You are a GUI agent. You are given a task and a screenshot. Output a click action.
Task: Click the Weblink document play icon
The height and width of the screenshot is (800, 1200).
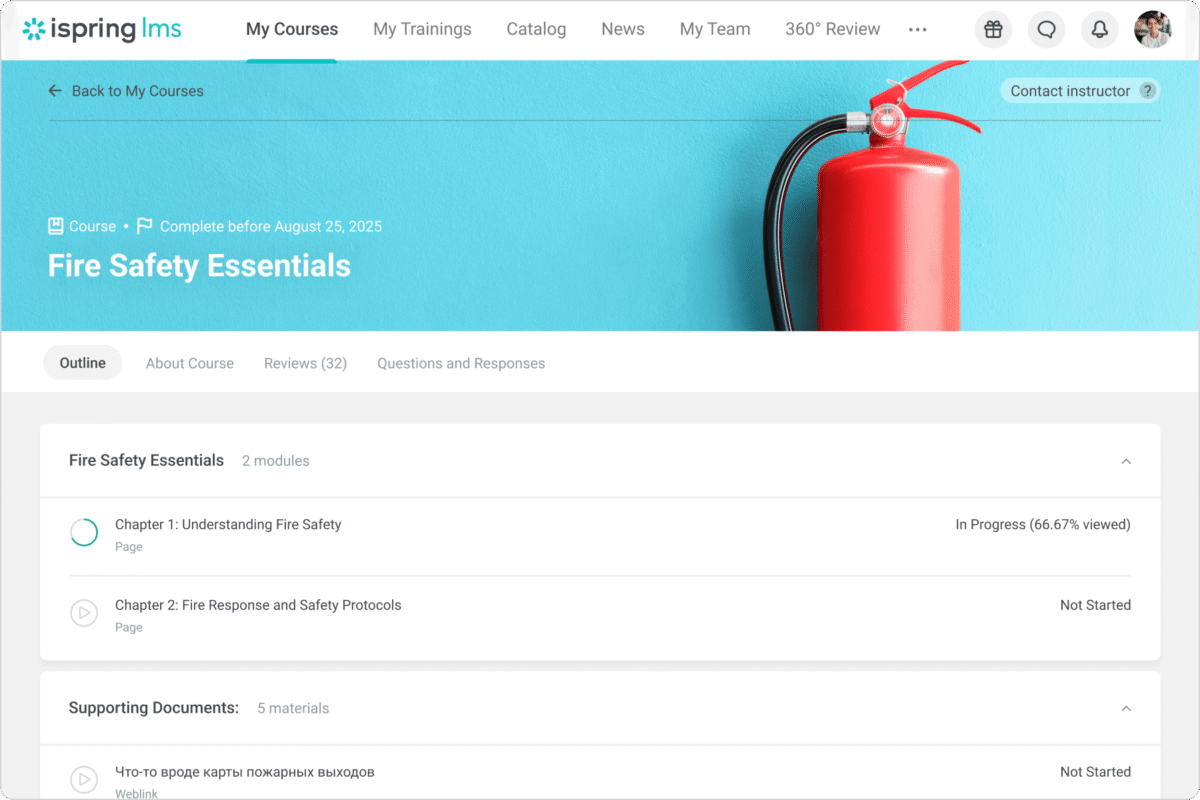(x=84, y=779)
